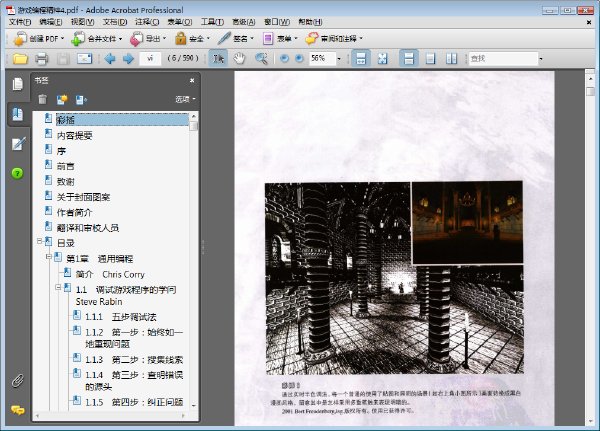
Task: Open the Bookmarks panel in the sidebar
Action: 18,114
